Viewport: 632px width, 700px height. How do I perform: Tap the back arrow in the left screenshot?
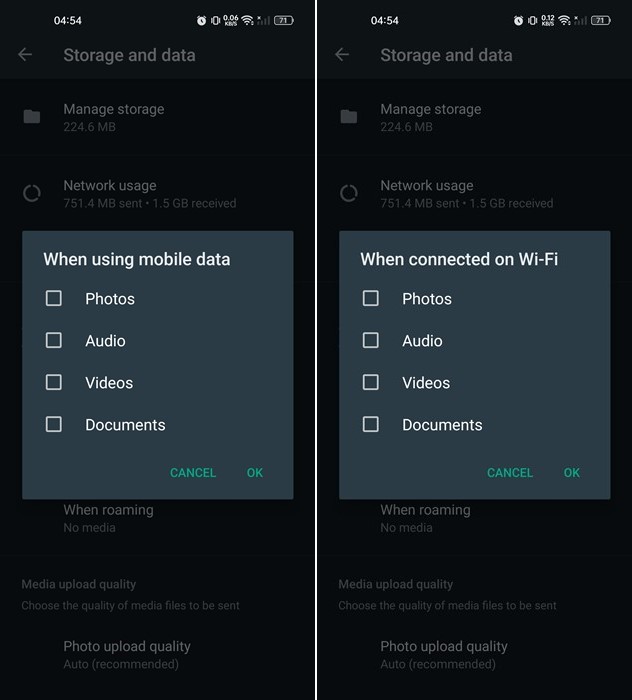click(x=26, y=55)
